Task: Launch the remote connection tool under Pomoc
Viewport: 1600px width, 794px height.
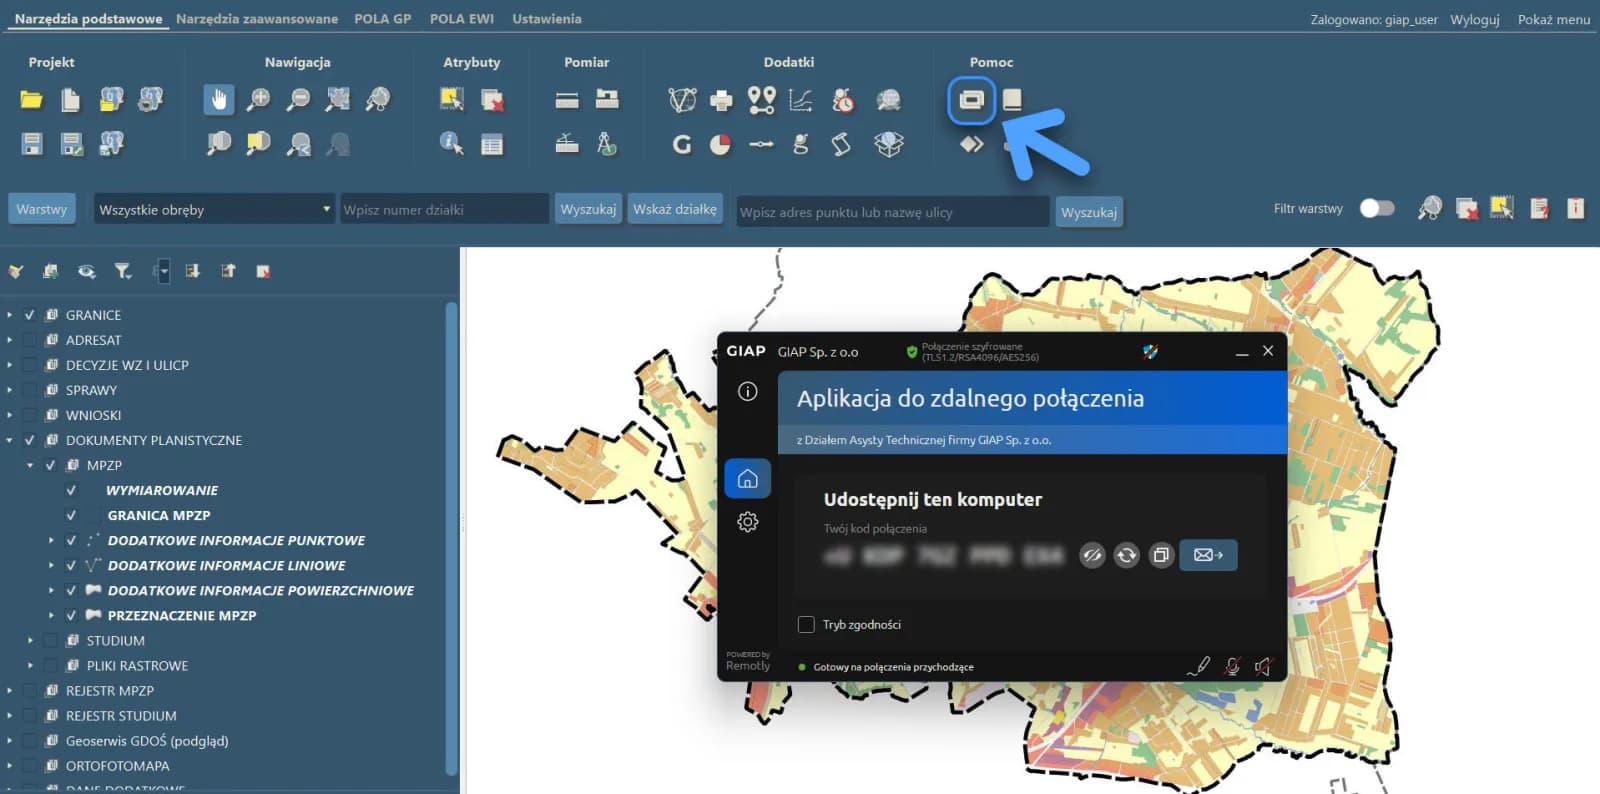Action: tap(971, 100)
